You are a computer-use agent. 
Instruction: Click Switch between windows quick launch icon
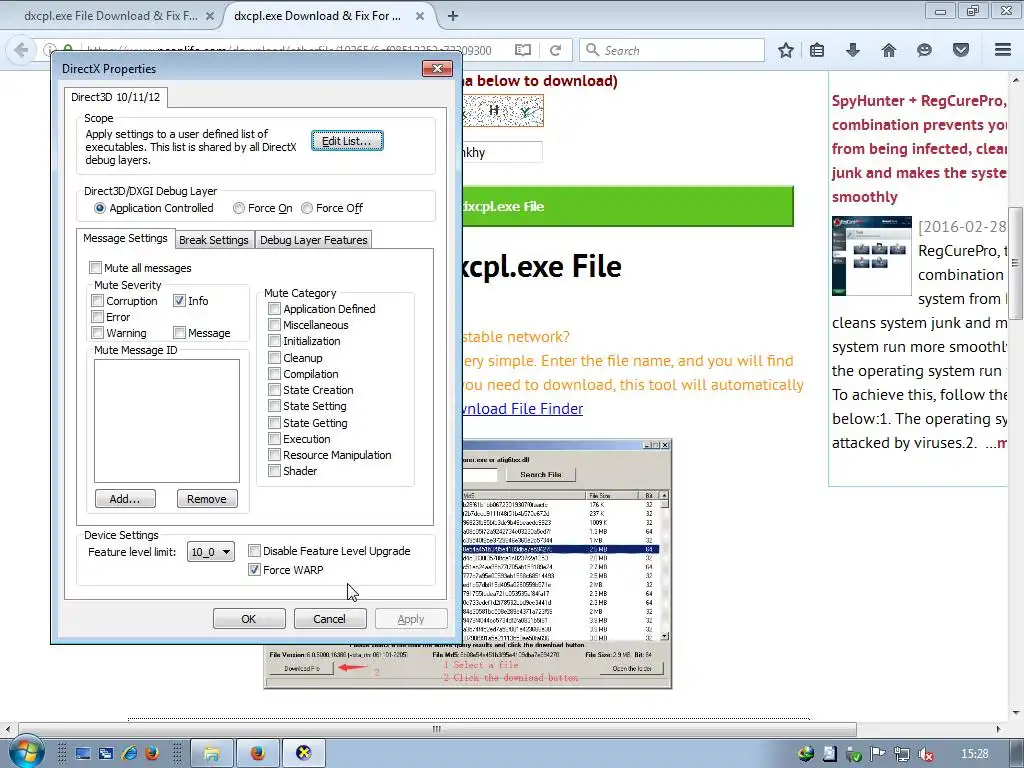106,754
